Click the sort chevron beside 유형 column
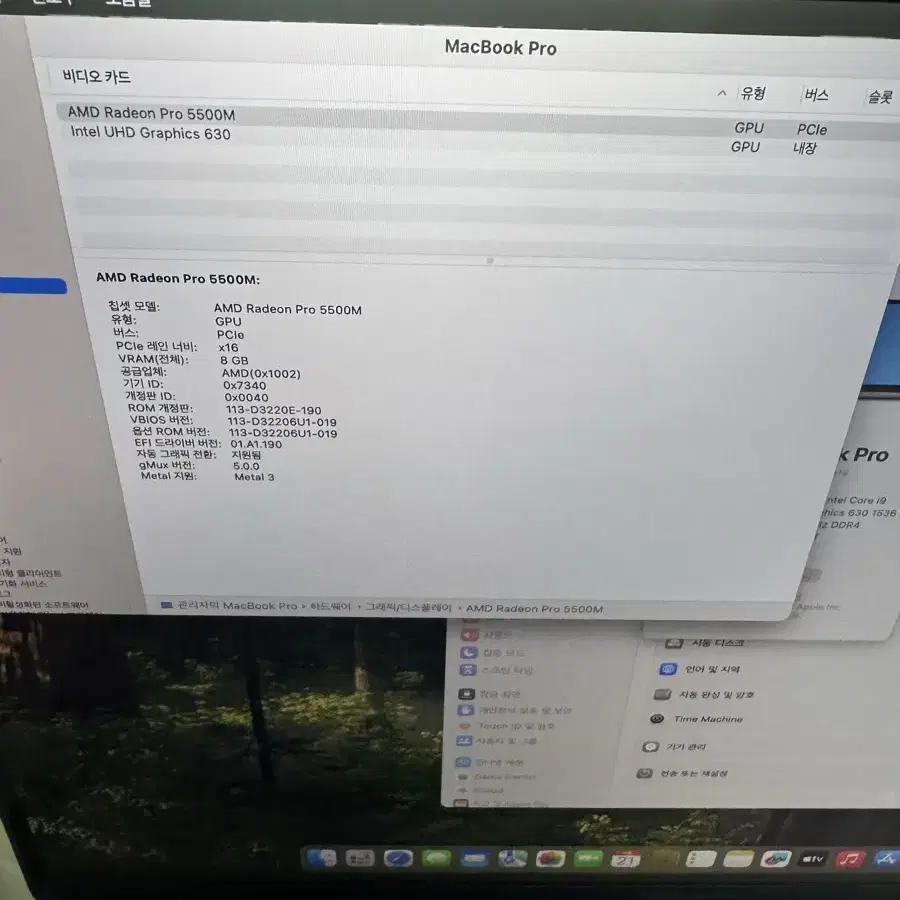 tap(722, 93)
